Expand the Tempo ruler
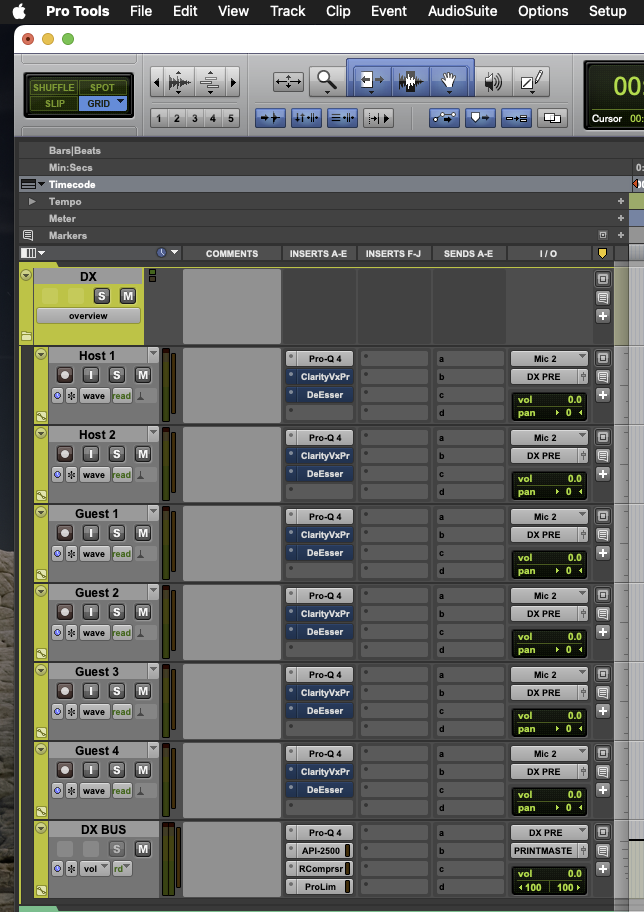 [32, 201]
